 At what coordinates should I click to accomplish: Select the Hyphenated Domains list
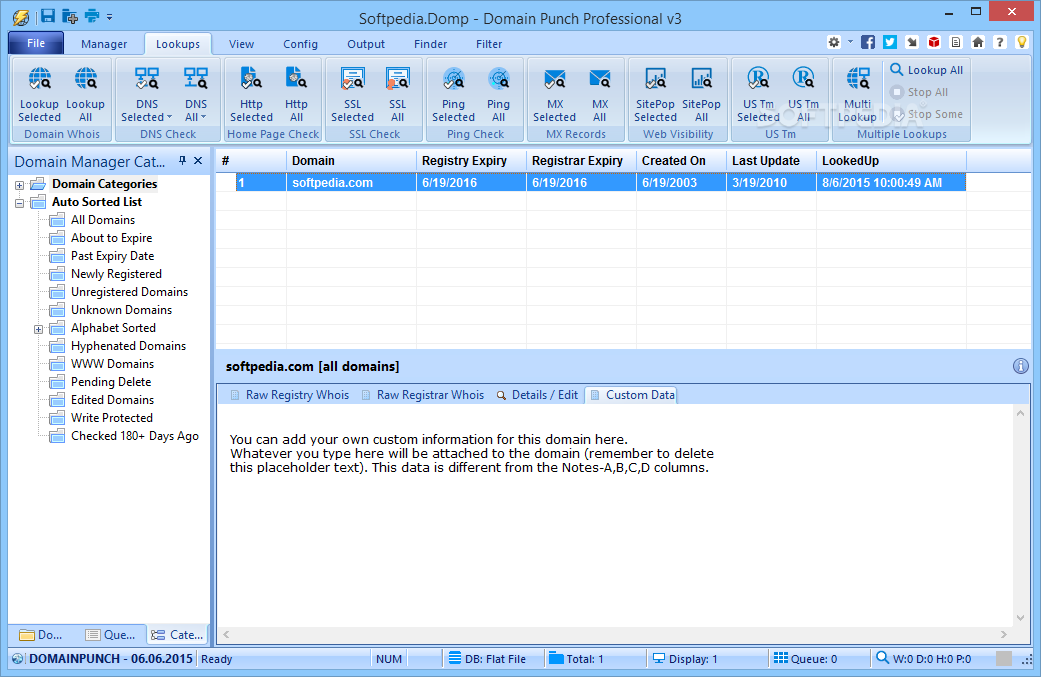(x=128, y=346)
